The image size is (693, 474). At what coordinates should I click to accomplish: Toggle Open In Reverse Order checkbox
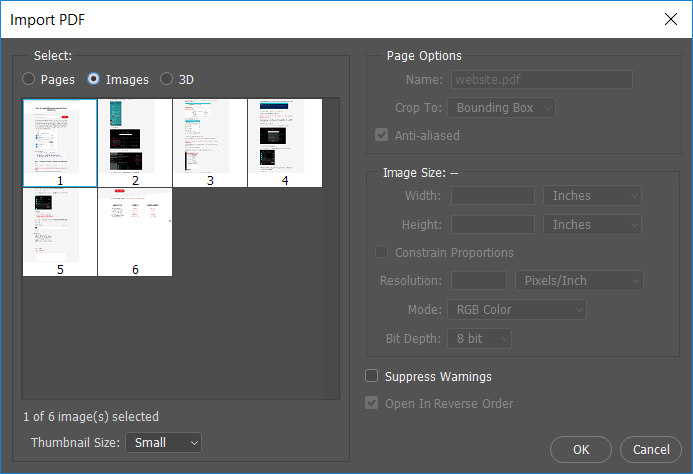coord(372,404)
